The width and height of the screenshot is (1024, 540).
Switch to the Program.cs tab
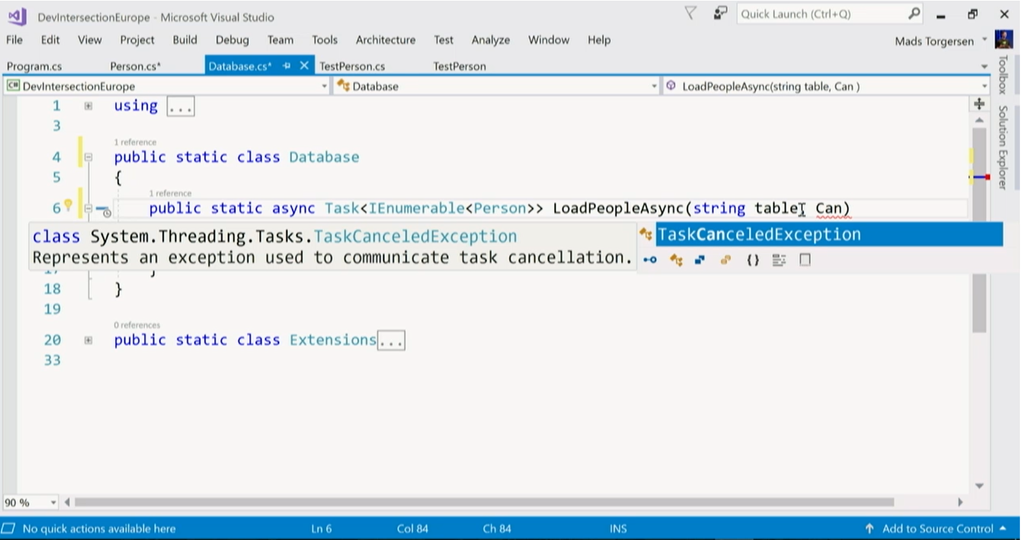click(34, 66)
